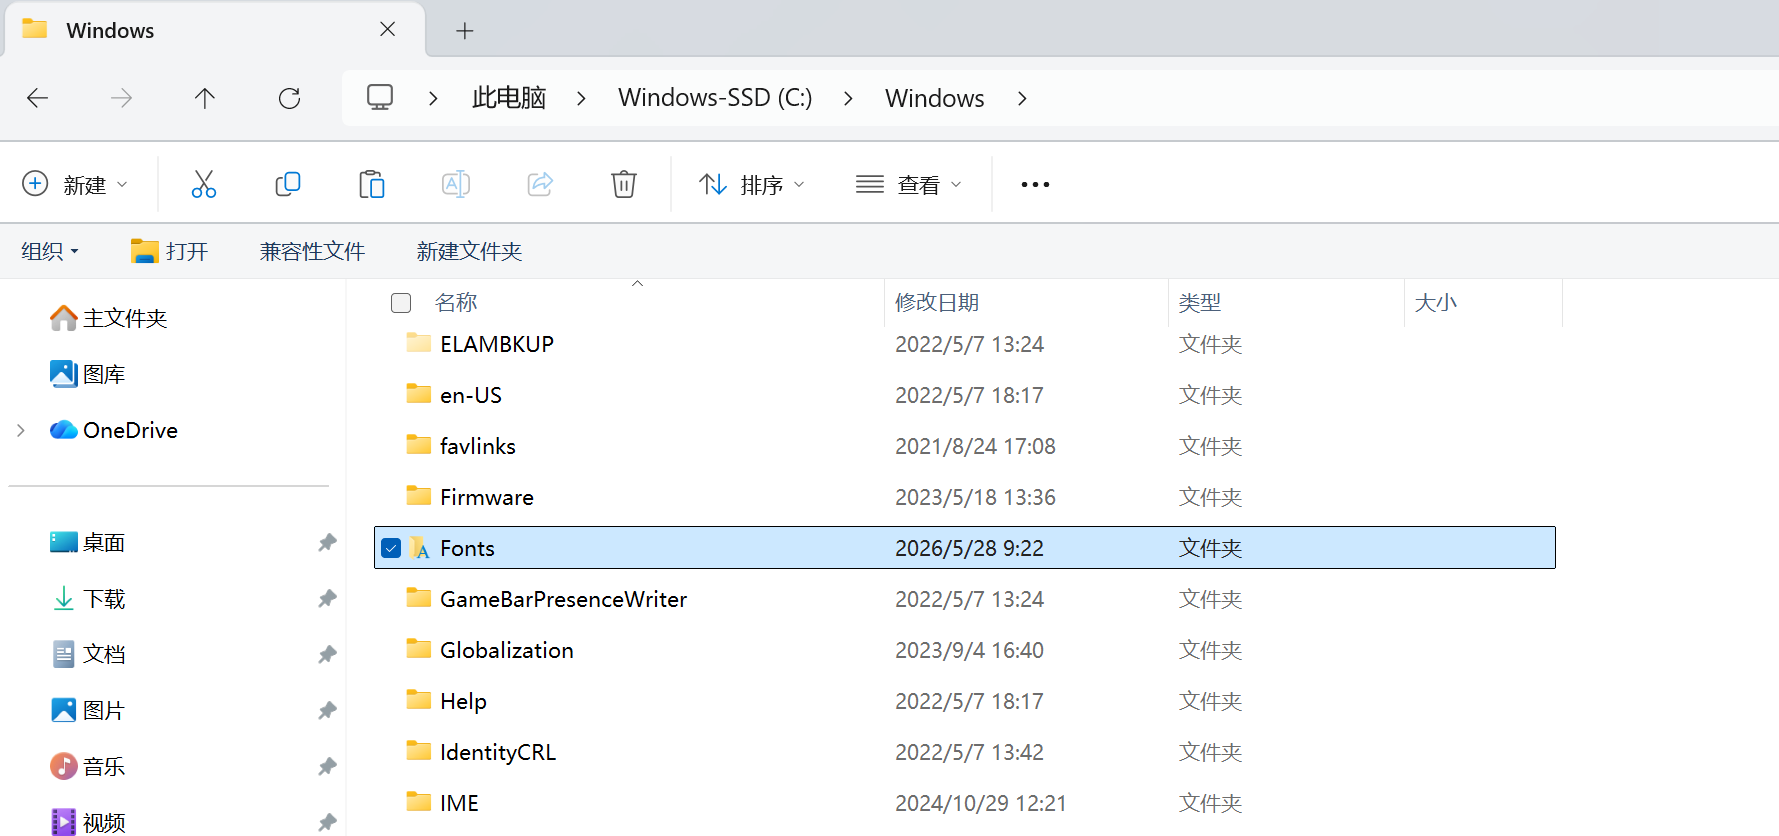Image resolution: width=1779 pixels, height=836 pixels.
Task: Click the pin icon beside 下载
Action: (x=327, y=598)
